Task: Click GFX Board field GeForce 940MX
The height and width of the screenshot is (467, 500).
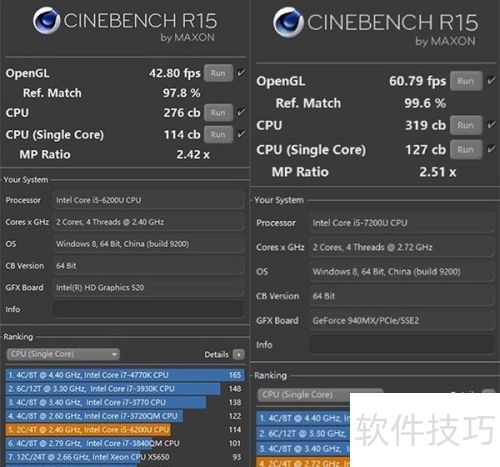Action: (x=402, y=320)
